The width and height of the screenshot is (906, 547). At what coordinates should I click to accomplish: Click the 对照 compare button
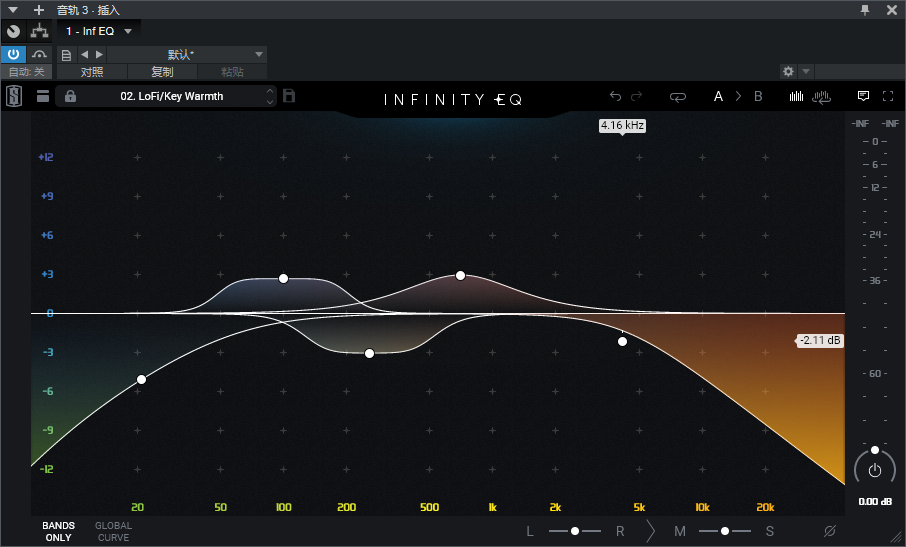pos(92,72)
